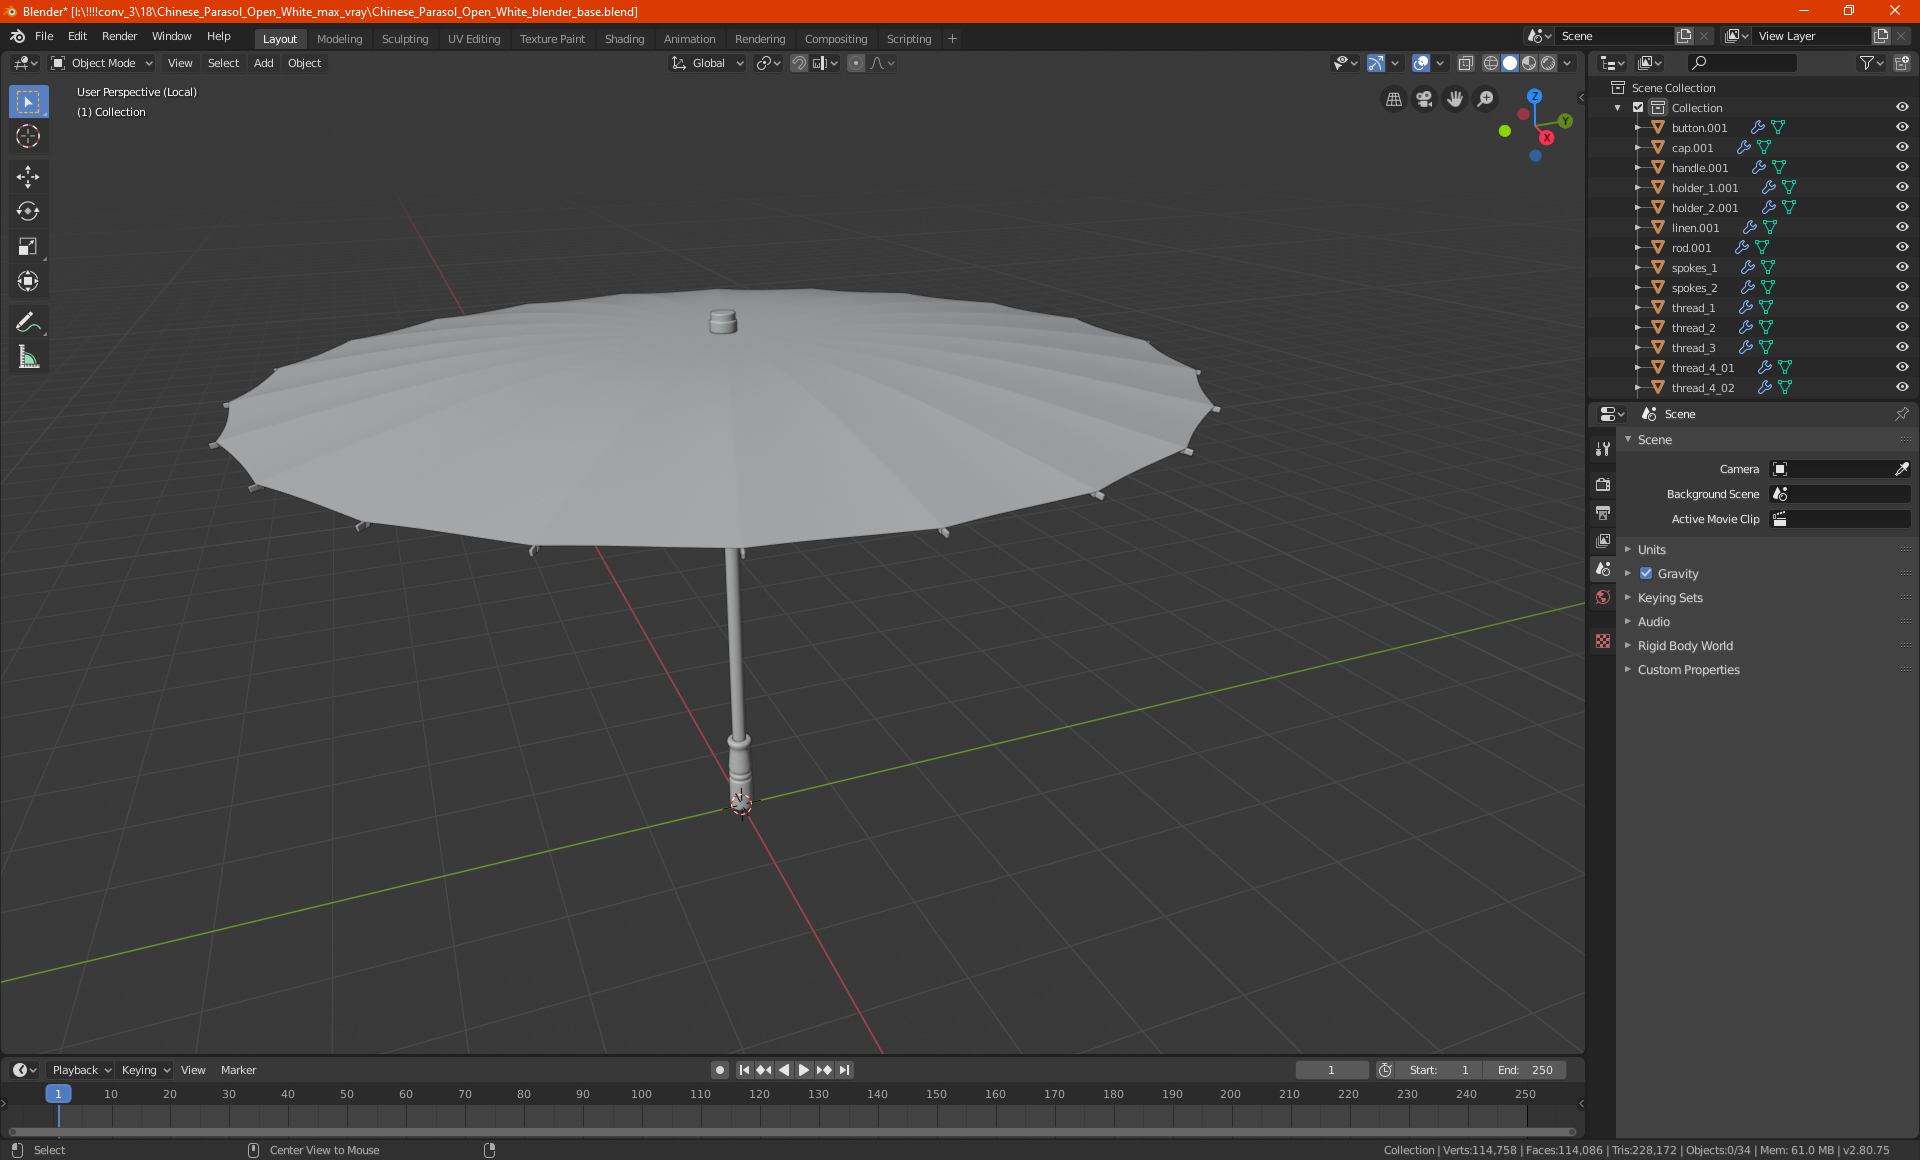The width and height of the screenshot is (1920, 1160).
Task: Switch to the UV Editing workspace tab
Action: tap(474, 39)
